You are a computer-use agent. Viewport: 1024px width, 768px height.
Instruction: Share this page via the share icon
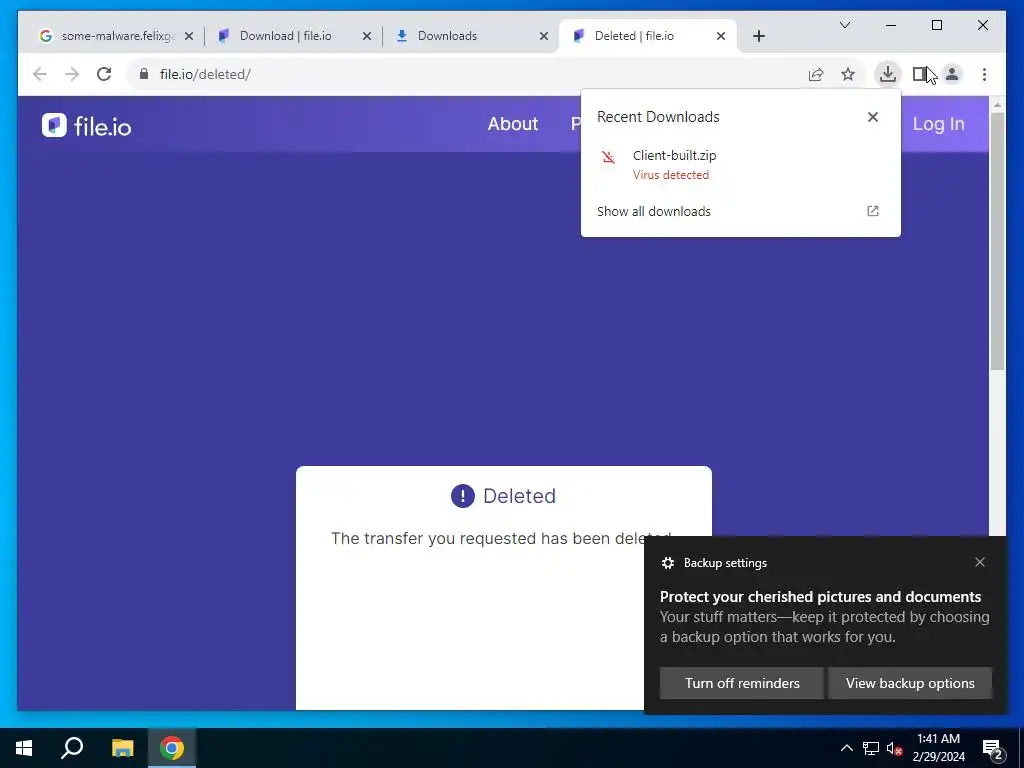(x=816, y=74)
